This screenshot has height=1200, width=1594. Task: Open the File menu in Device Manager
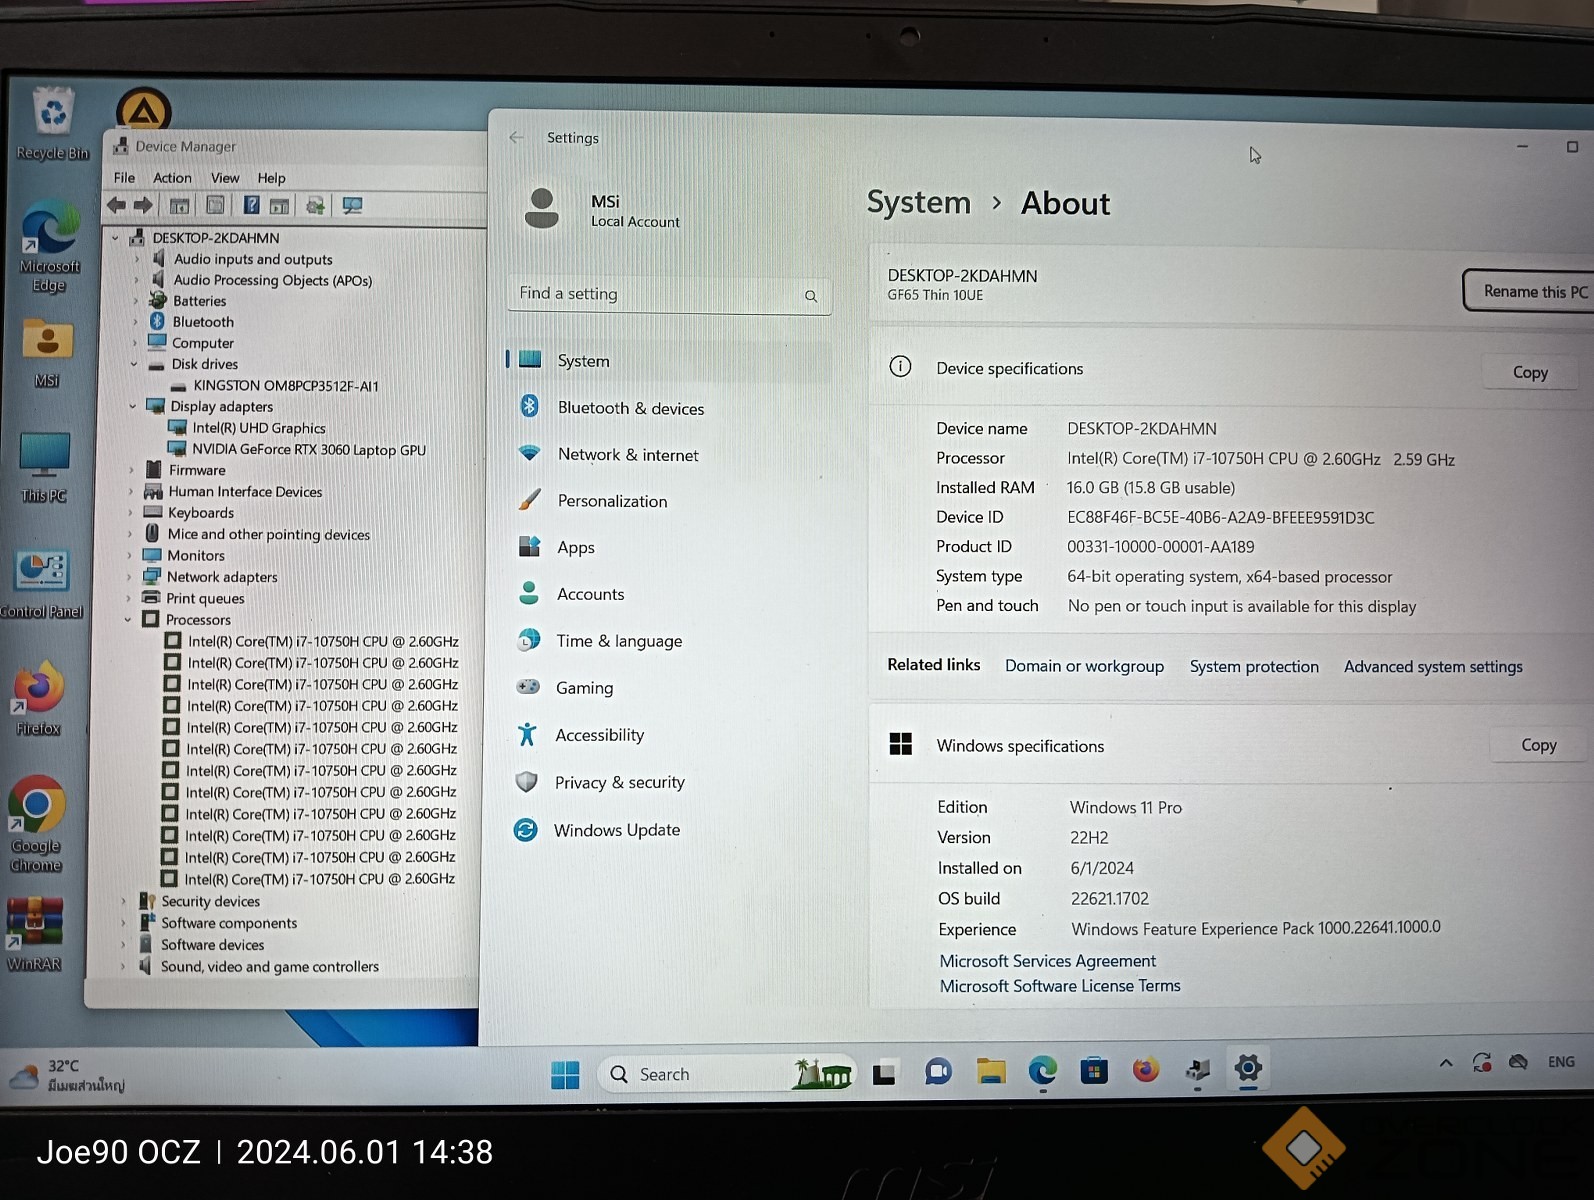pyautogui.click(x=124, y=178)
